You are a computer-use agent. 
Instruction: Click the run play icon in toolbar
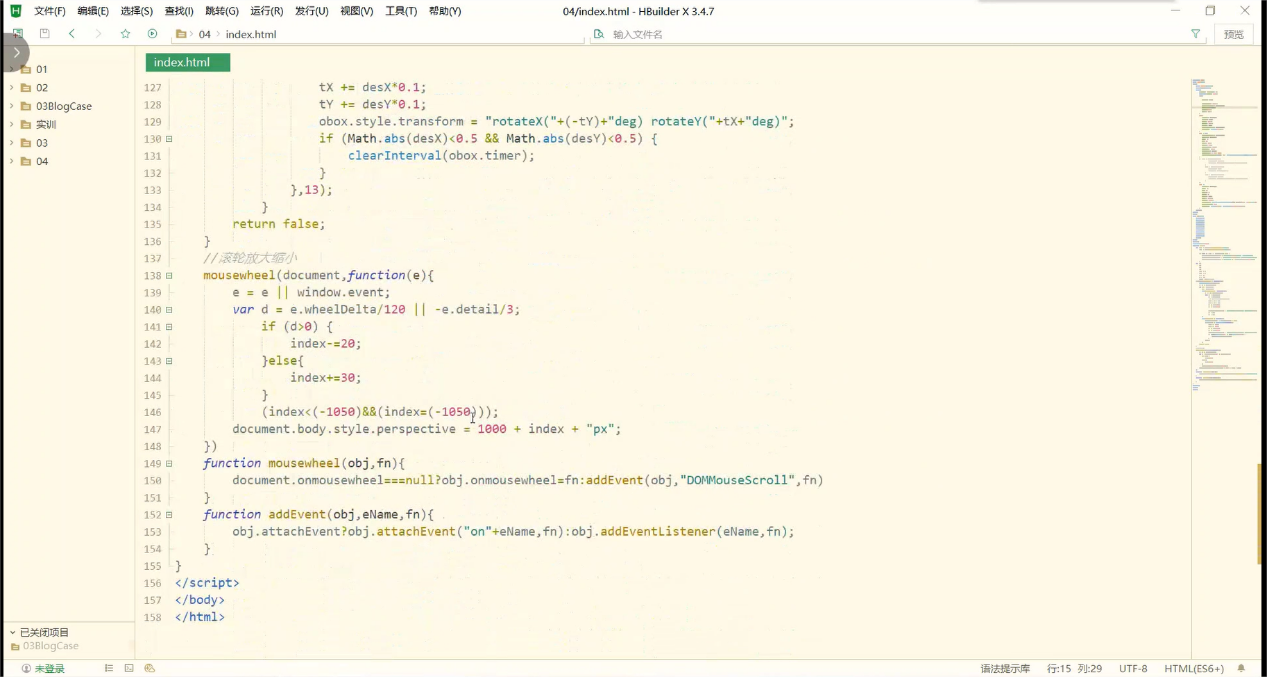[x=152, y=34]
